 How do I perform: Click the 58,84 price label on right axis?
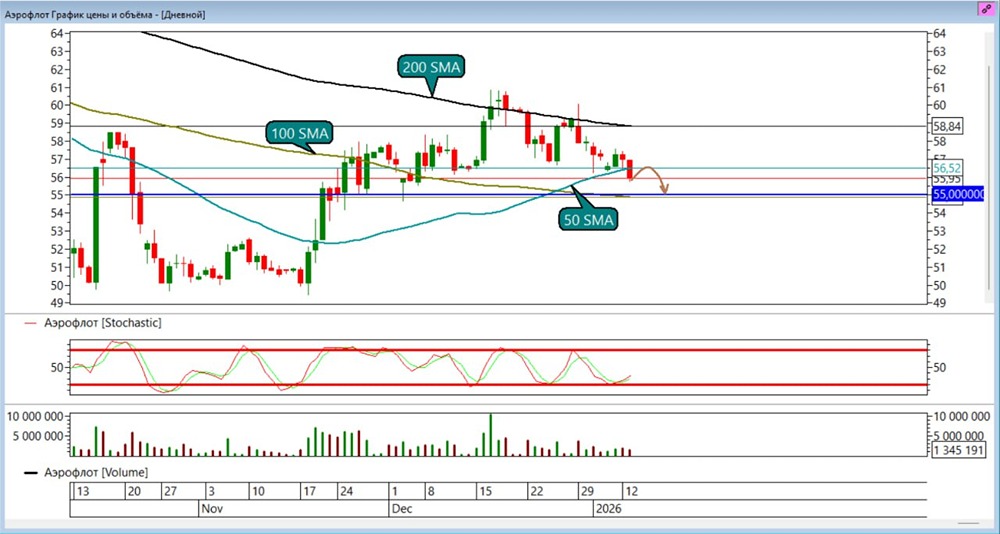946,126
